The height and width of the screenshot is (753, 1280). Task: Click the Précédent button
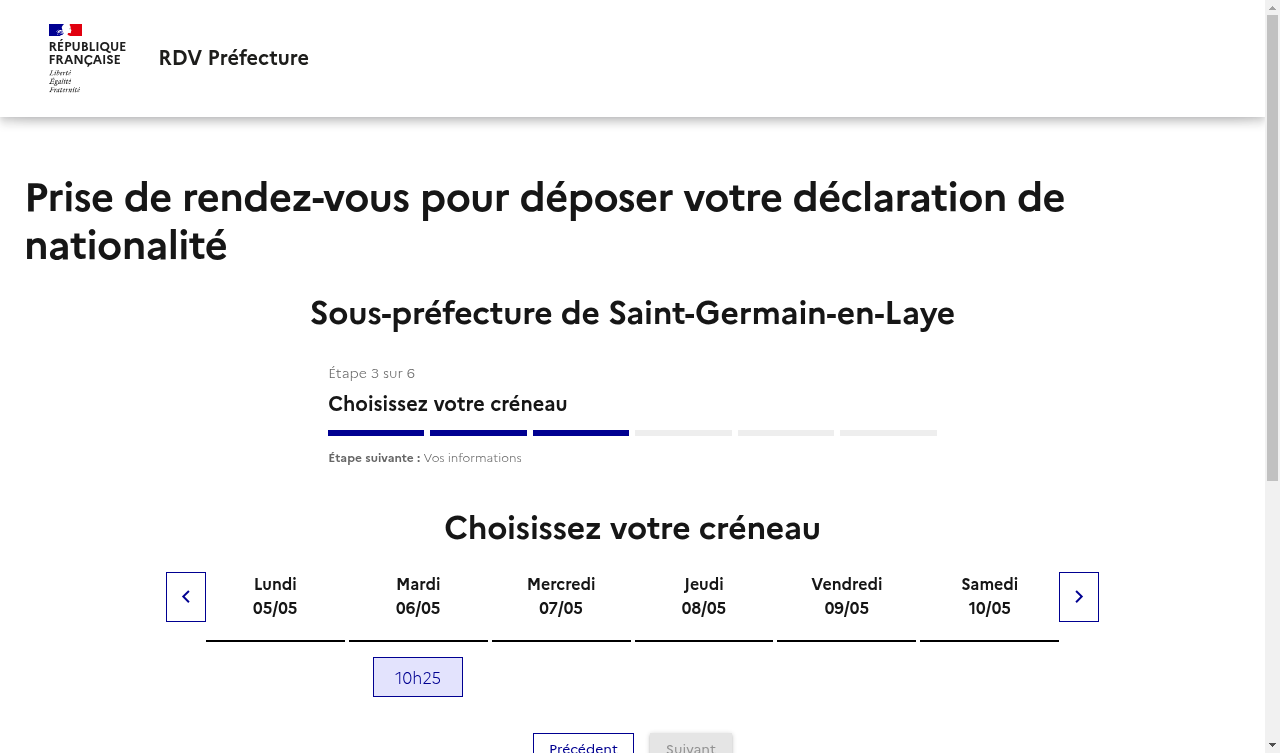coord(583,743)
